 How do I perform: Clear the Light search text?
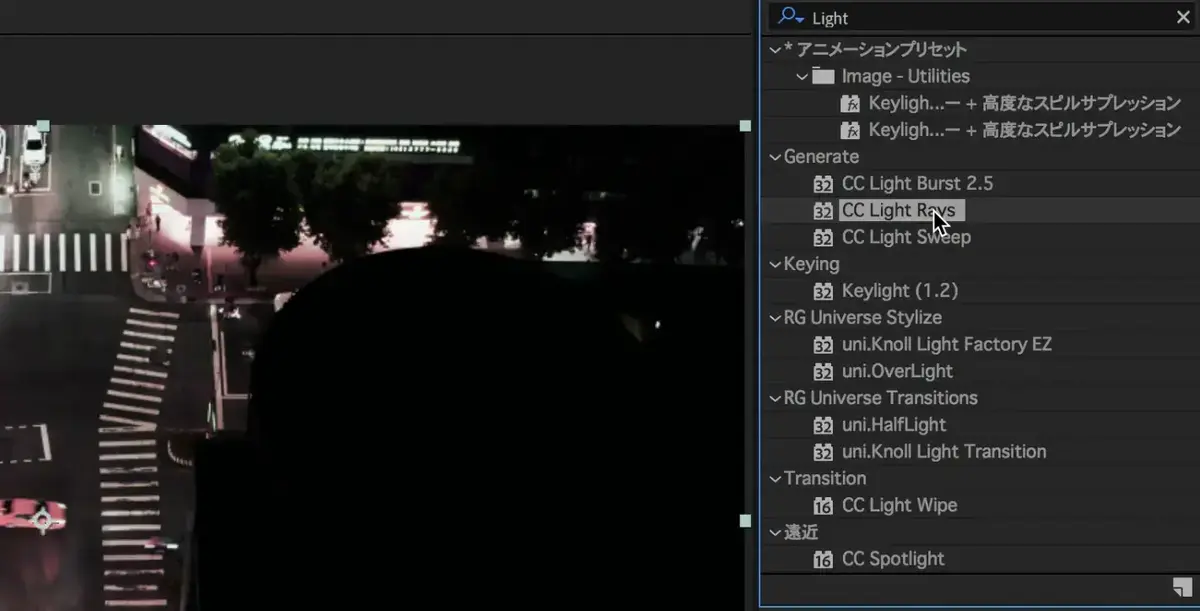1183,18
